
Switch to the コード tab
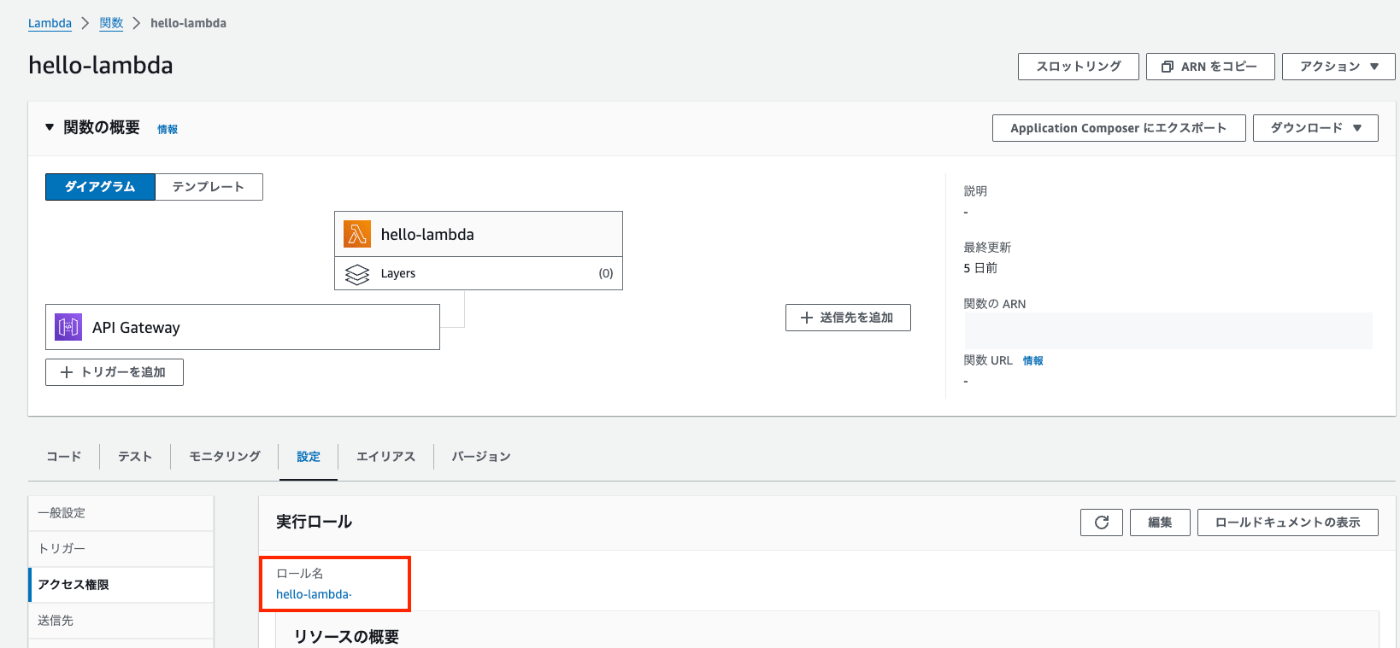64,456
